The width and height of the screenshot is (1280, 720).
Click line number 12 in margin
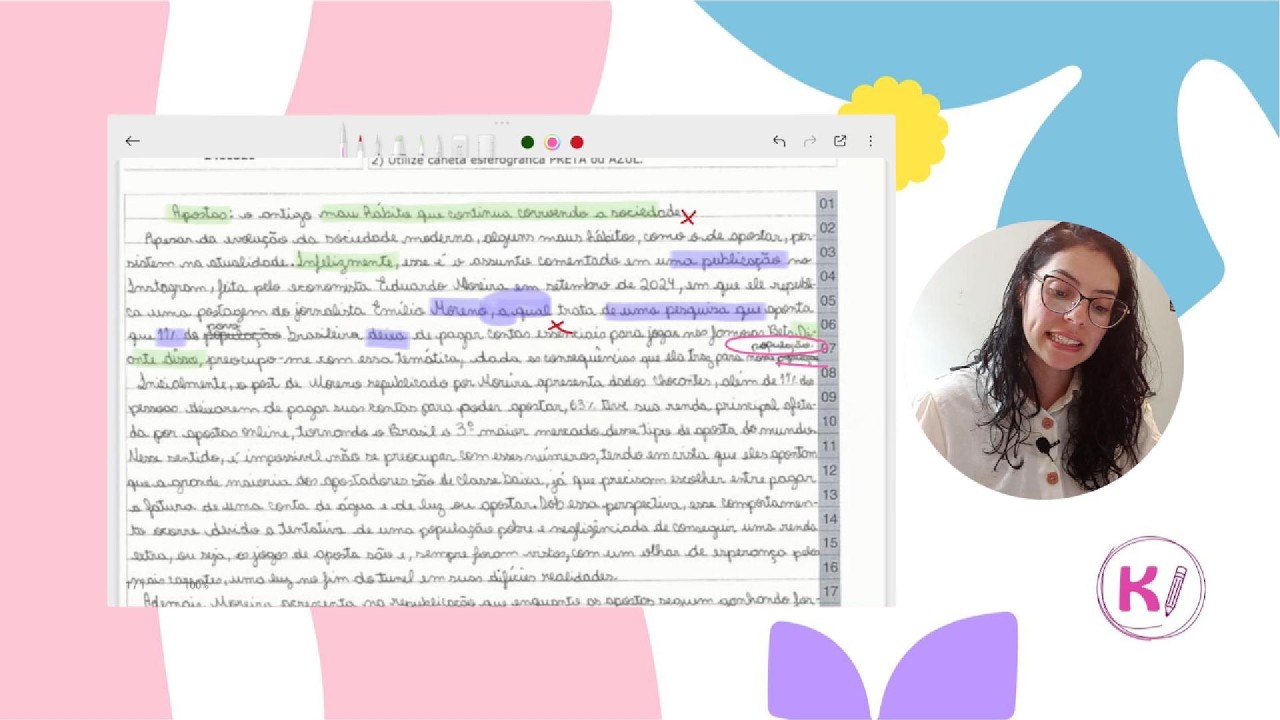[x=827, y=470]
